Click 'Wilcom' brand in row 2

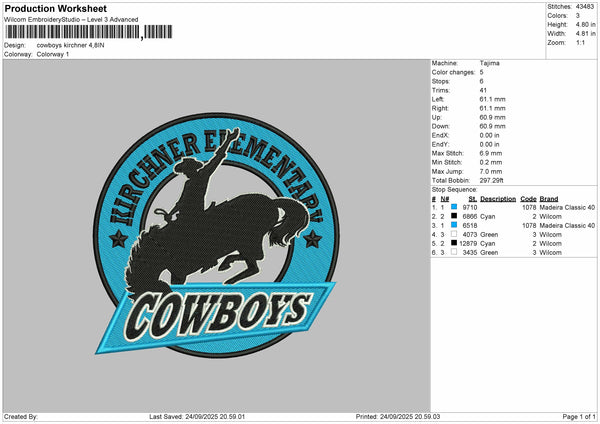point(551,217)
